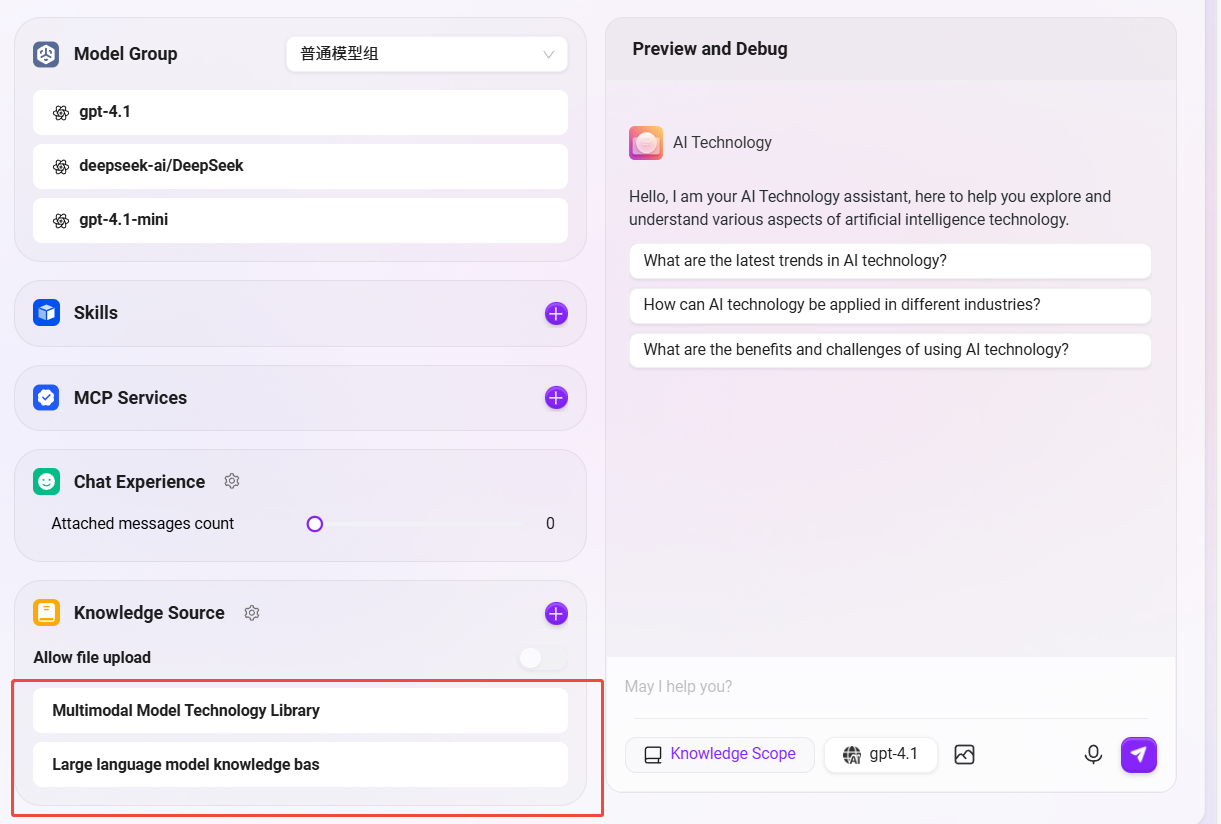
Task: Add a new MCP Service with plus icon
Action: 556,398
